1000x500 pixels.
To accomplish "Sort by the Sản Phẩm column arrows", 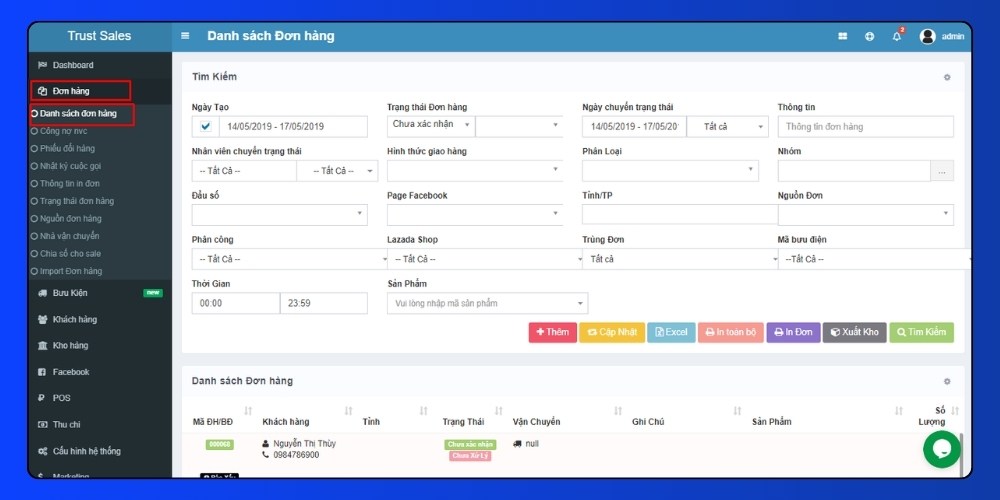I will 899,411.
